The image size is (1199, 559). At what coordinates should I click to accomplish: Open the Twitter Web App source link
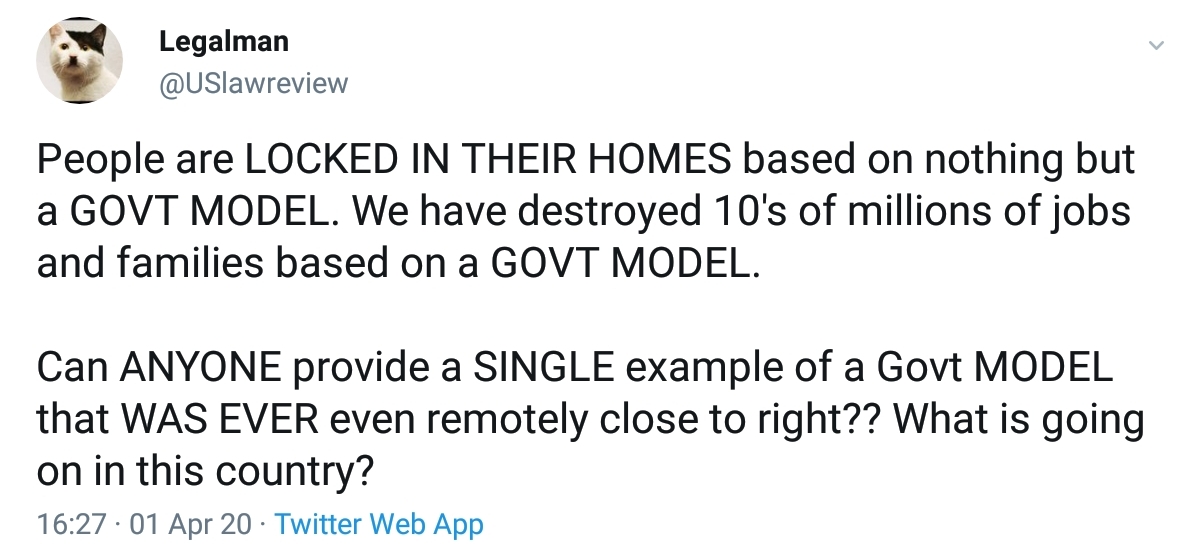click(x=378, y=524)
